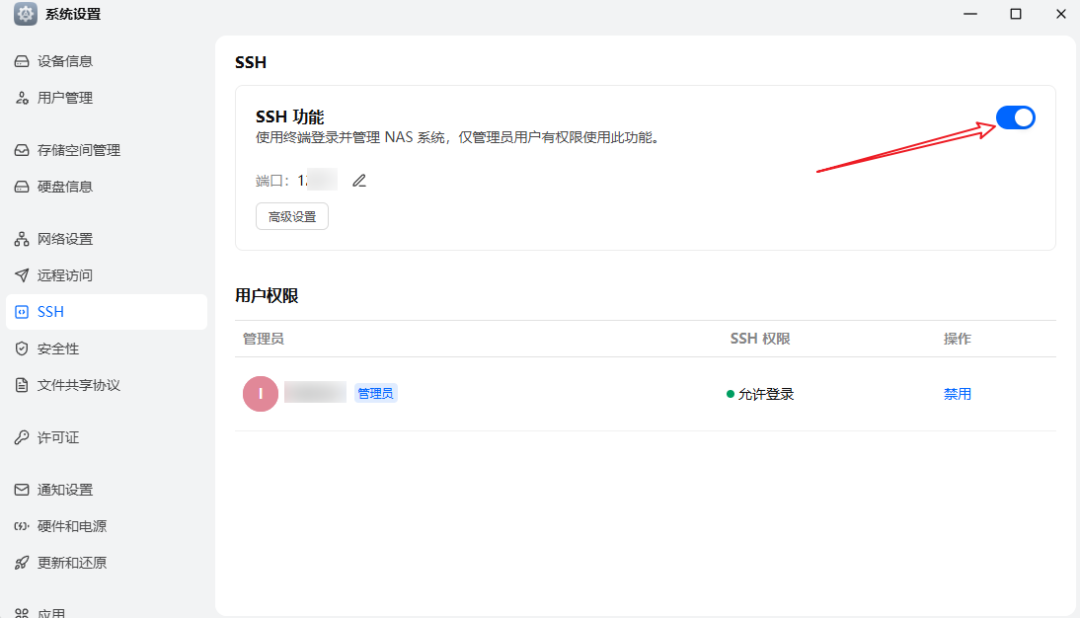The height and width of the screenshot is (618, 1080).
Task: Disable SSH for the admin via 禁用
Action: tap(957, 393)
